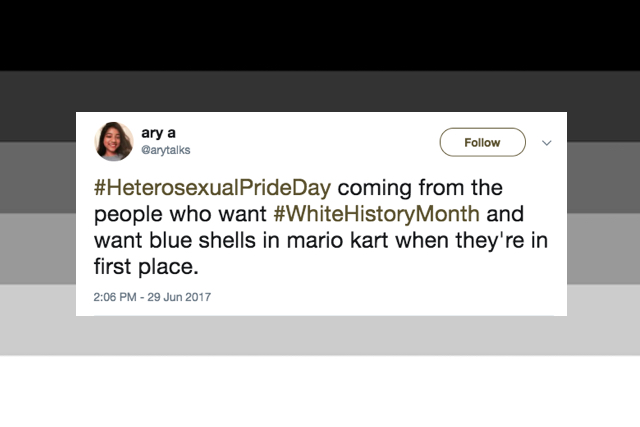Click the ary a profile avatar
The height and width of the screenshot is (427, 640).
pyautogui.click(x=113, y=142)
